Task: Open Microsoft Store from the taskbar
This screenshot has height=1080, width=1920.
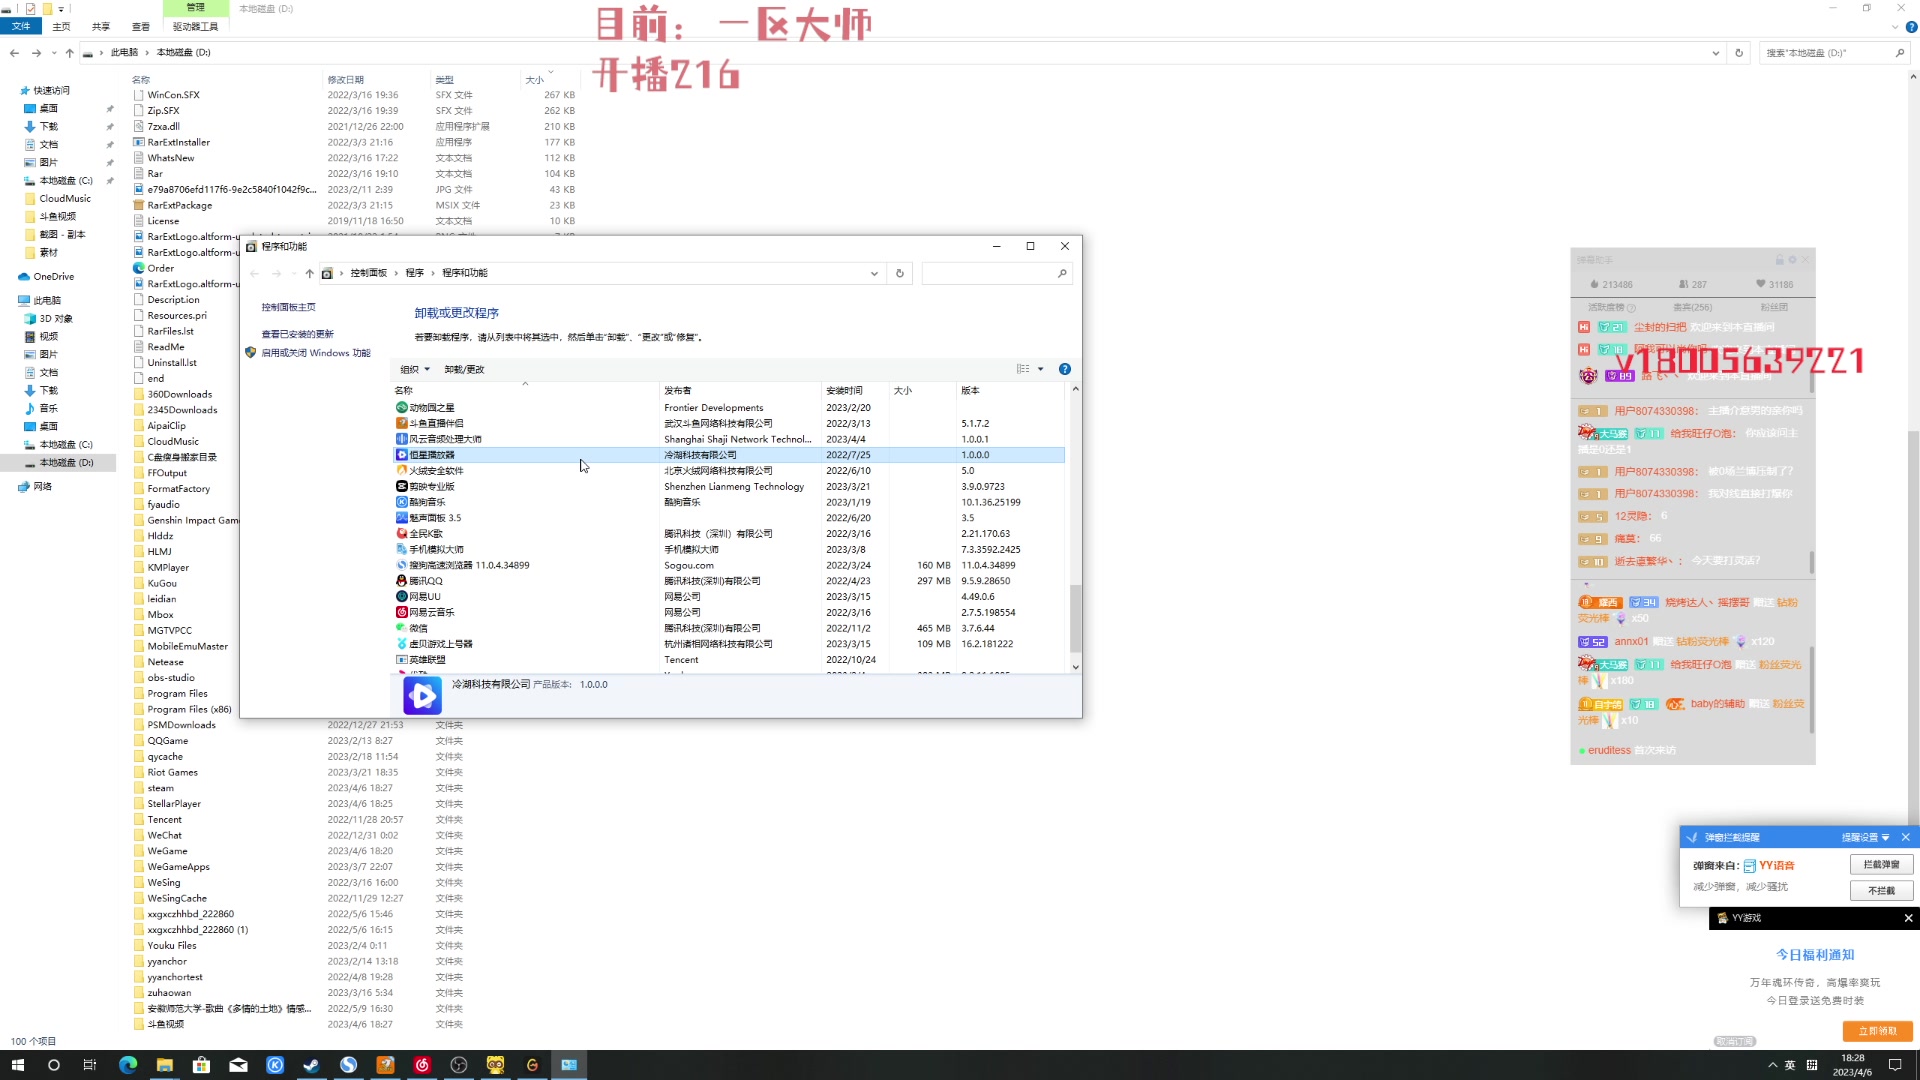Action: pos(201,1065)
